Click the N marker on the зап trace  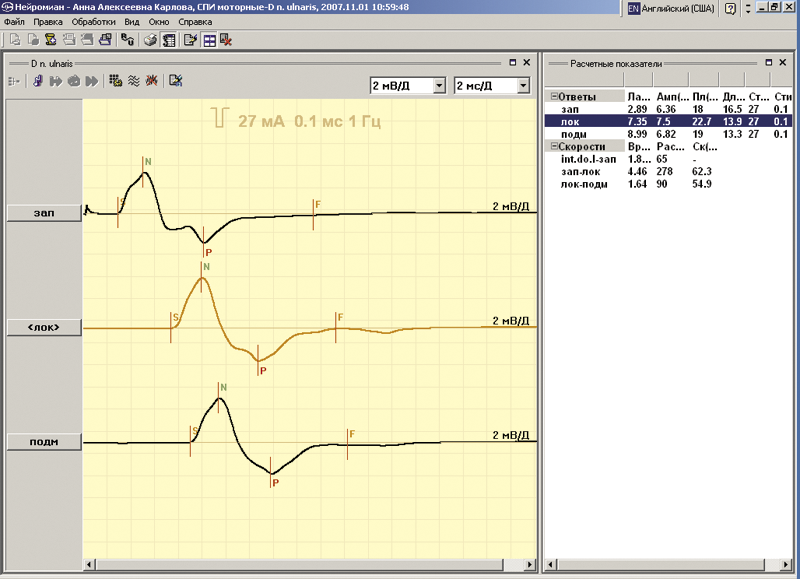point(148,162)
